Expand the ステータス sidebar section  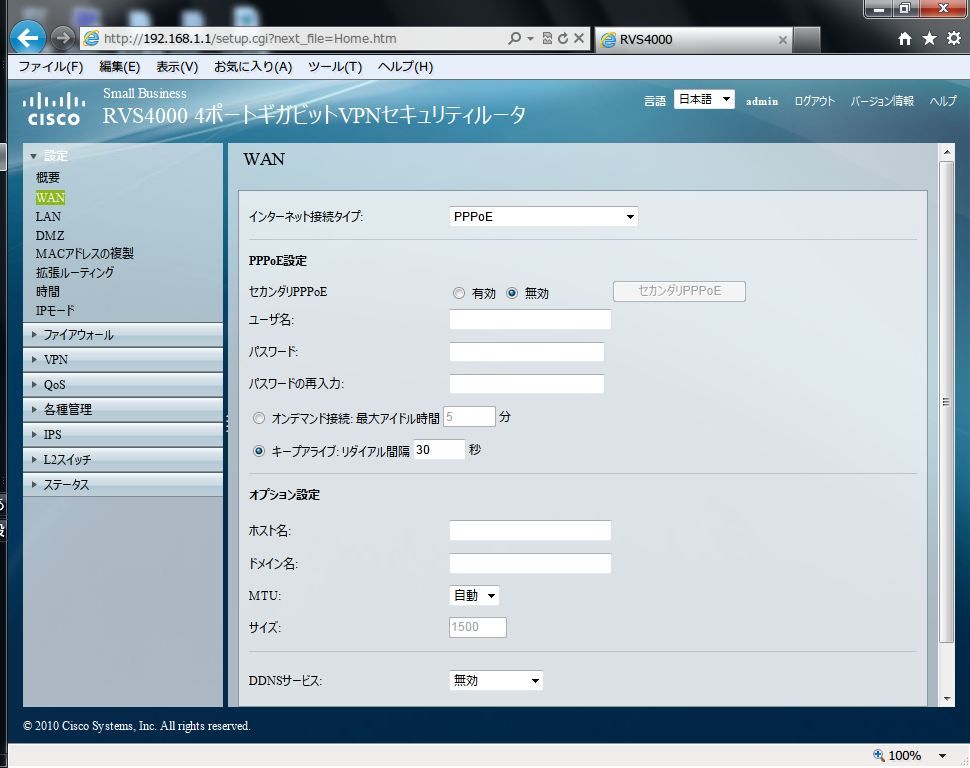122,485
